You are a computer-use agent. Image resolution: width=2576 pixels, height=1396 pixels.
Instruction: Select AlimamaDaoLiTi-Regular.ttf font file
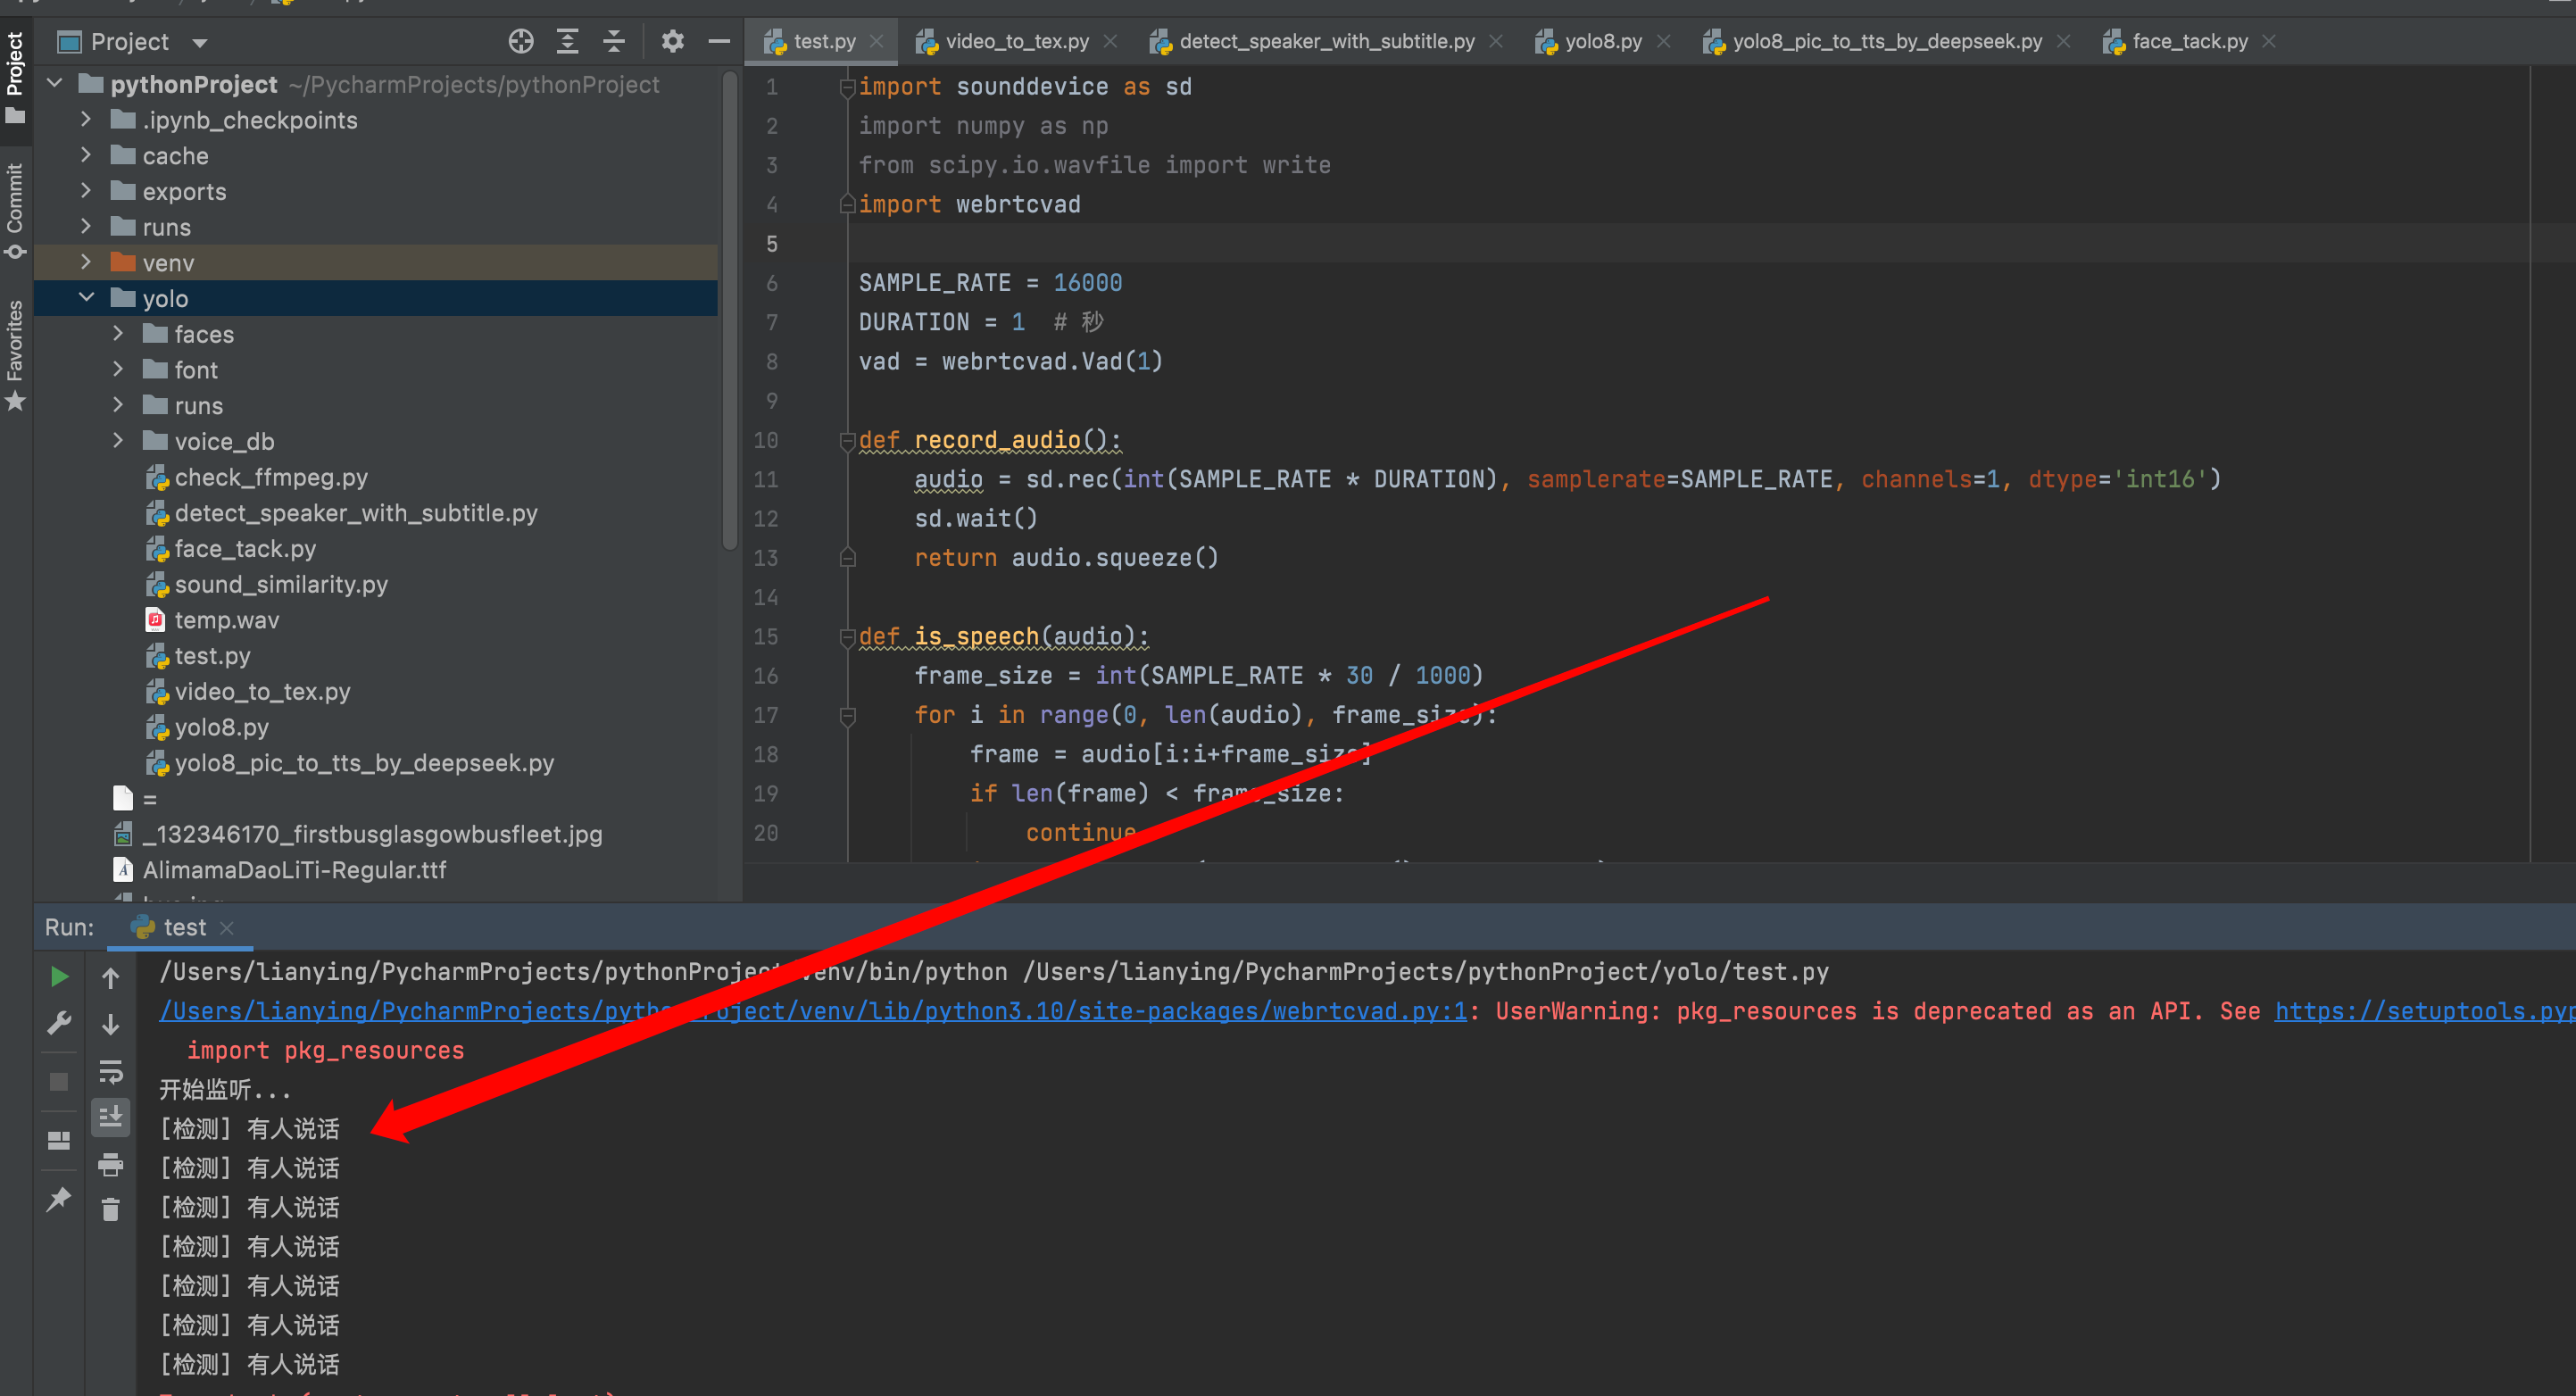pyautogui.click(x=294, y=870)
